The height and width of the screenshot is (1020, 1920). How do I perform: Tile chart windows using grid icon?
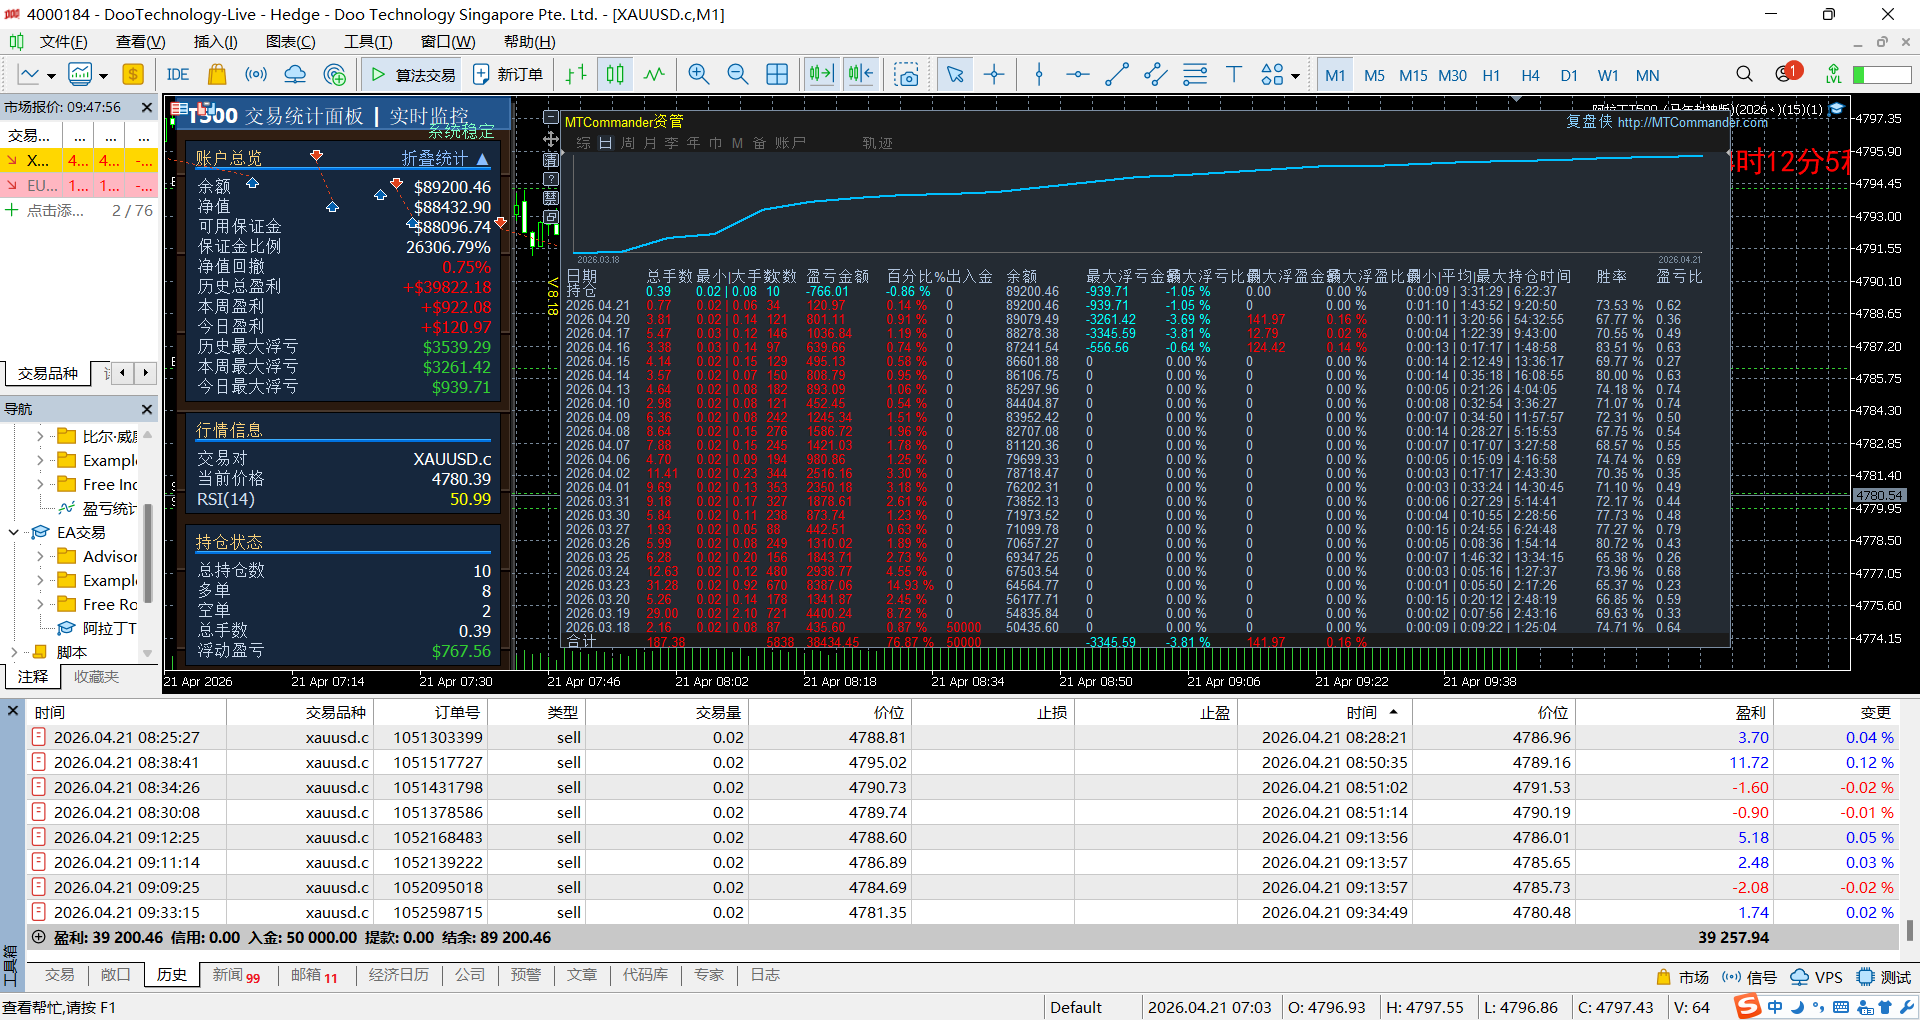point(776,74)
